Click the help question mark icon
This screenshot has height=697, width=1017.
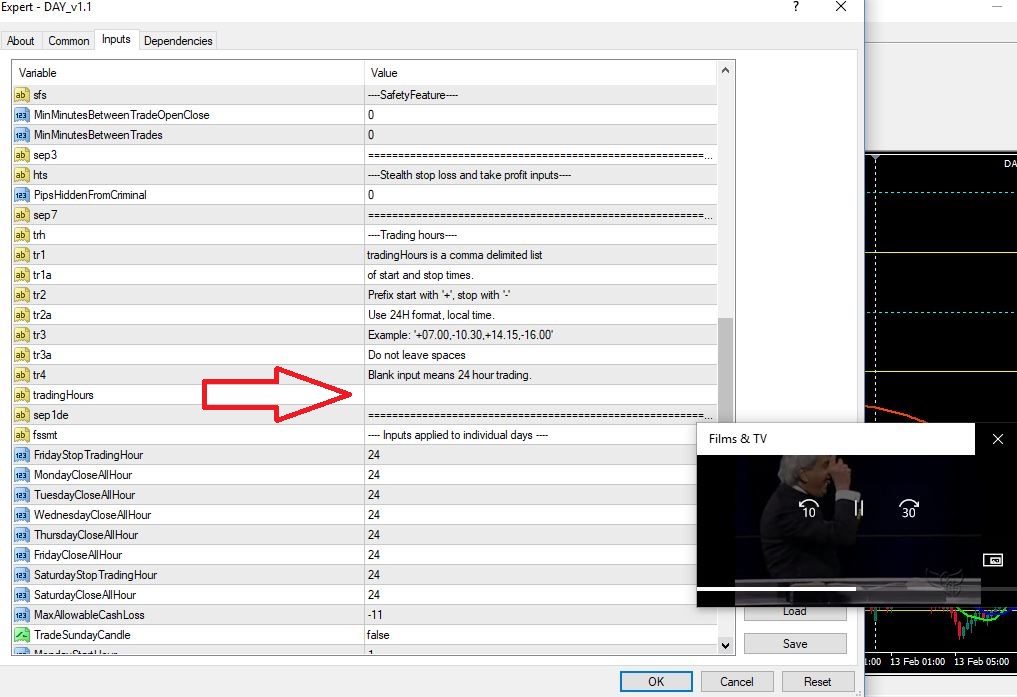796,6
